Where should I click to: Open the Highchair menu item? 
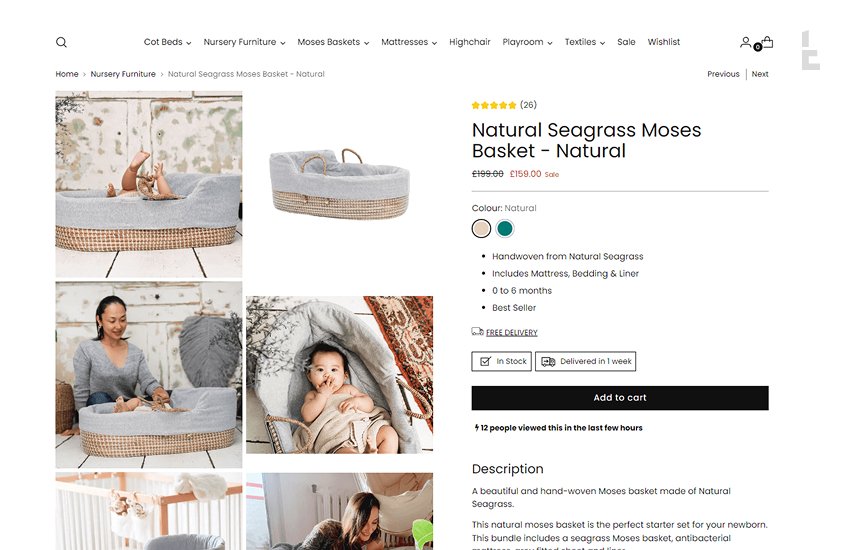pyautogui.click(x=469, y=42)
